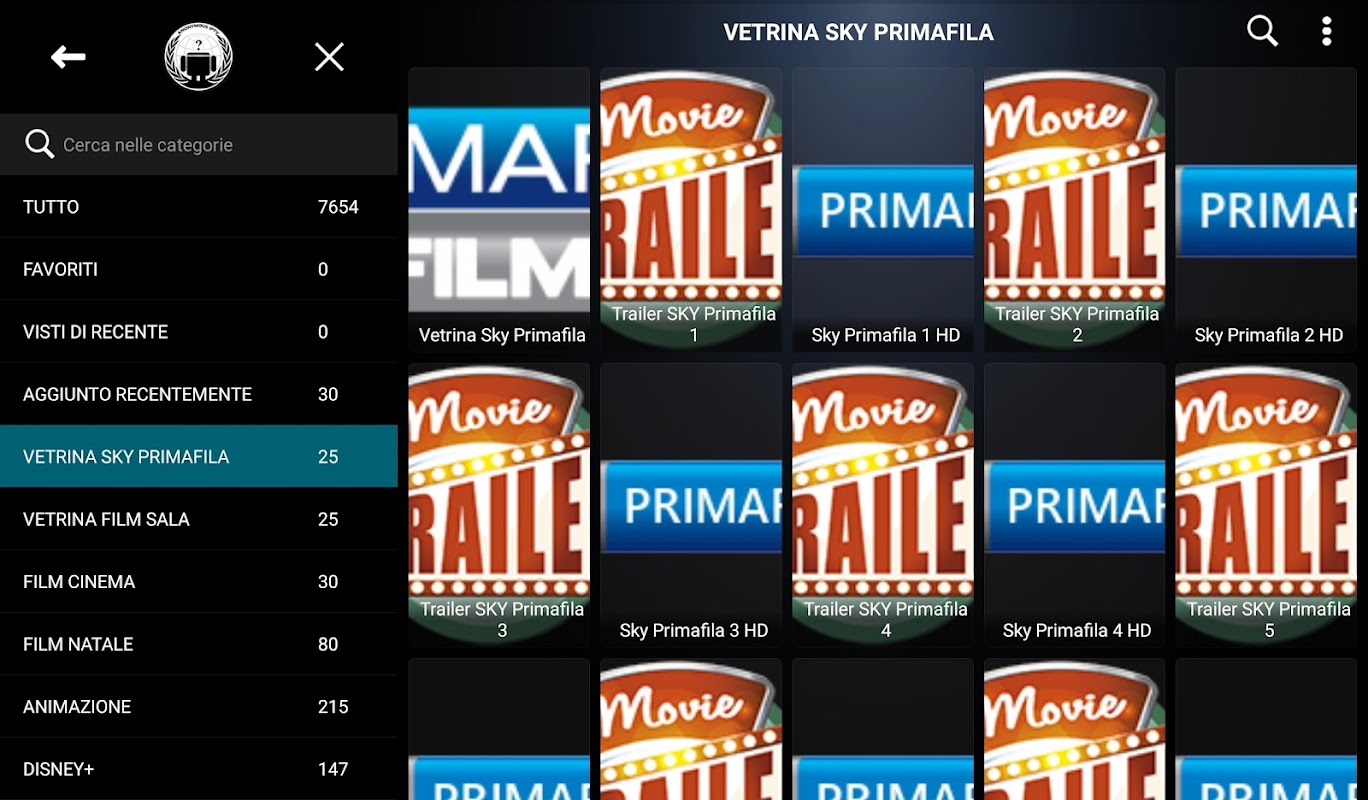
Task: Play Trailer SKY Primafila 4
Action: pyautogui.click(x=883, y=505)
